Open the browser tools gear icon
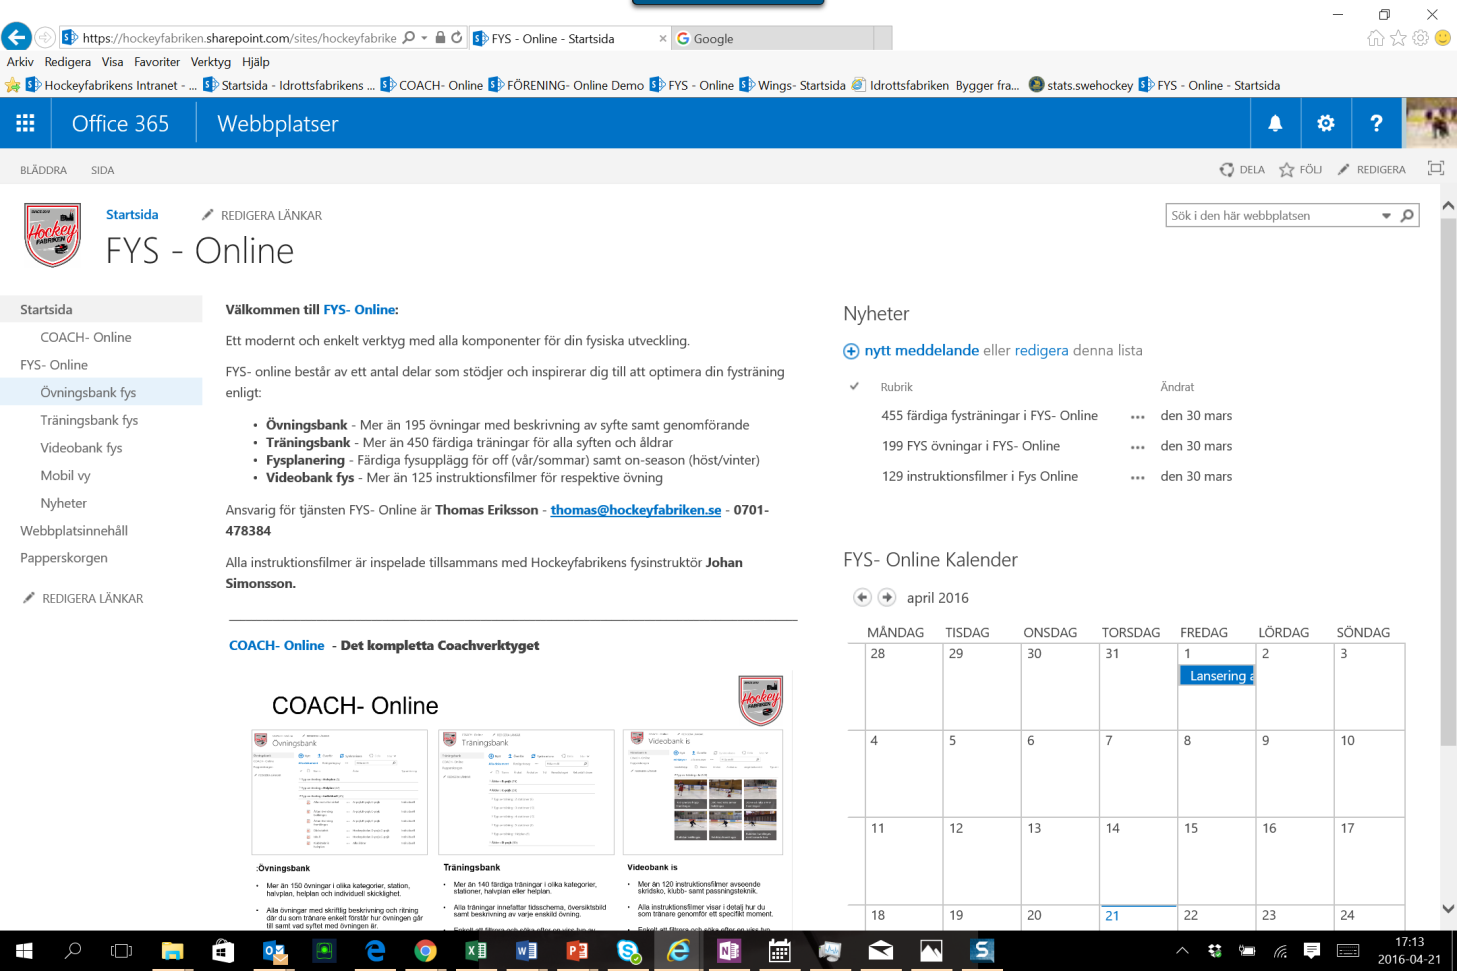Viewport: 1457px width, 971px height. coord(1420,38)
